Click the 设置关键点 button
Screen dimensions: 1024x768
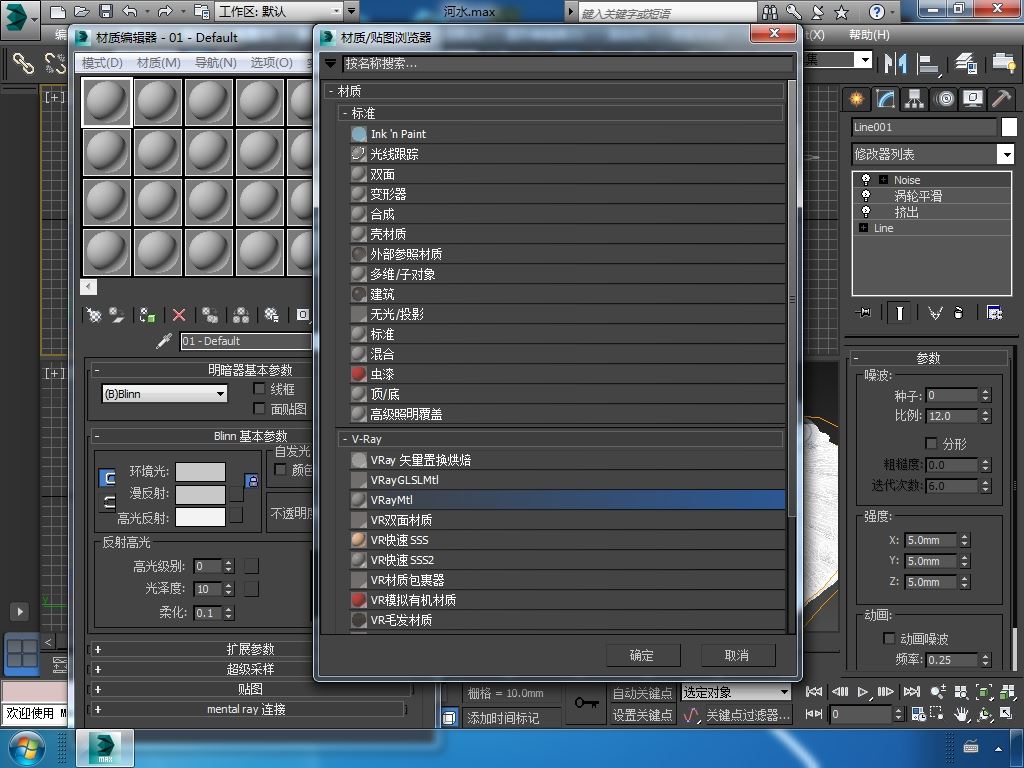click(x=643, y=715)
